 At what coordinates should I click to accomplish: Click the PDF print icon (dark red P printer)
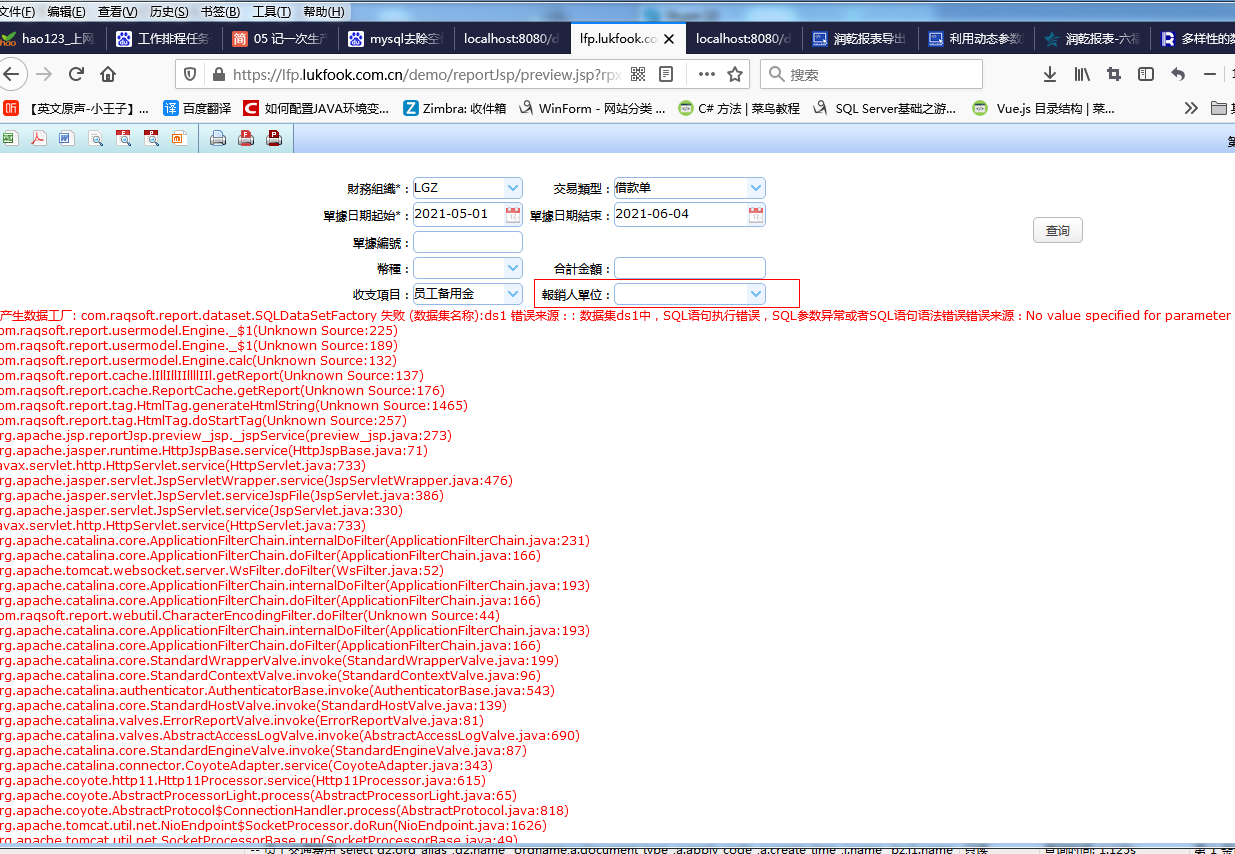[x=274, y=139]
